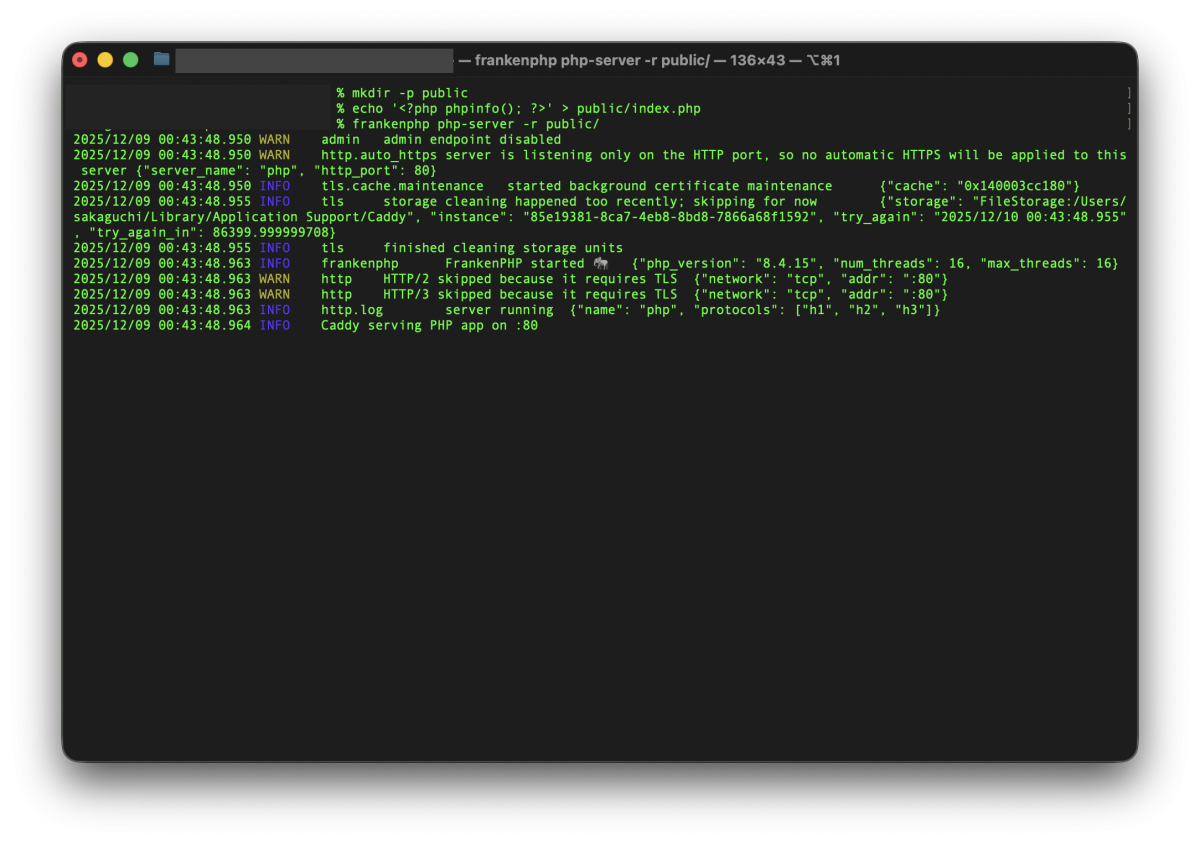1200x844 pixels.
Task: Minimize the terminal using the yellow button
Action: [x=105, y=60]
